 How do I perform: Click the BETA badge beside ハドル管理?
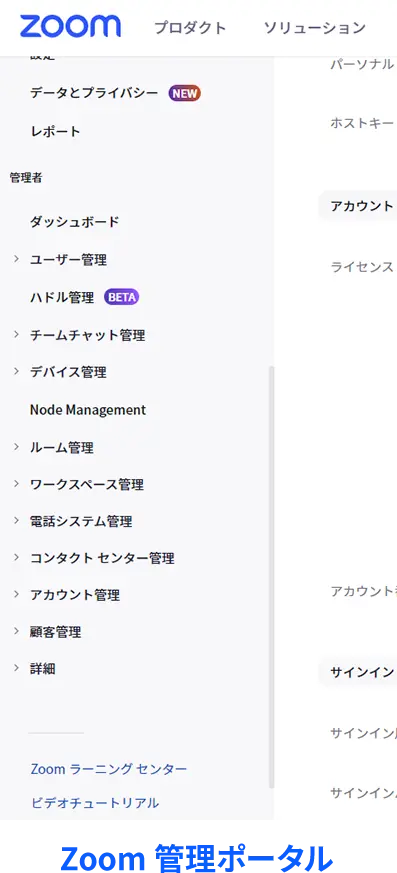(121, 297)
